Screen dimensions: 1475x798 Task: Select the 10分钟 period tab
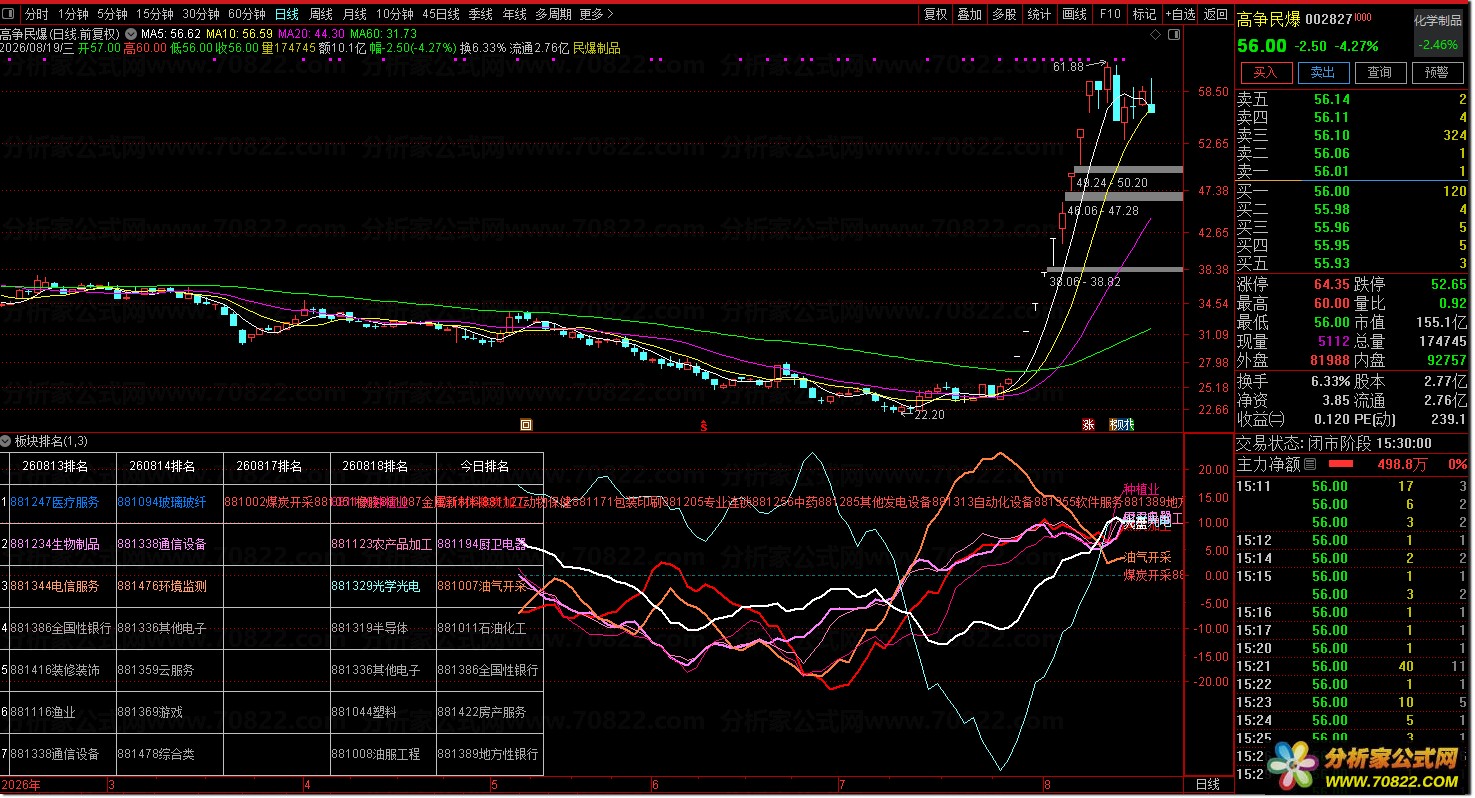point(395,14)
